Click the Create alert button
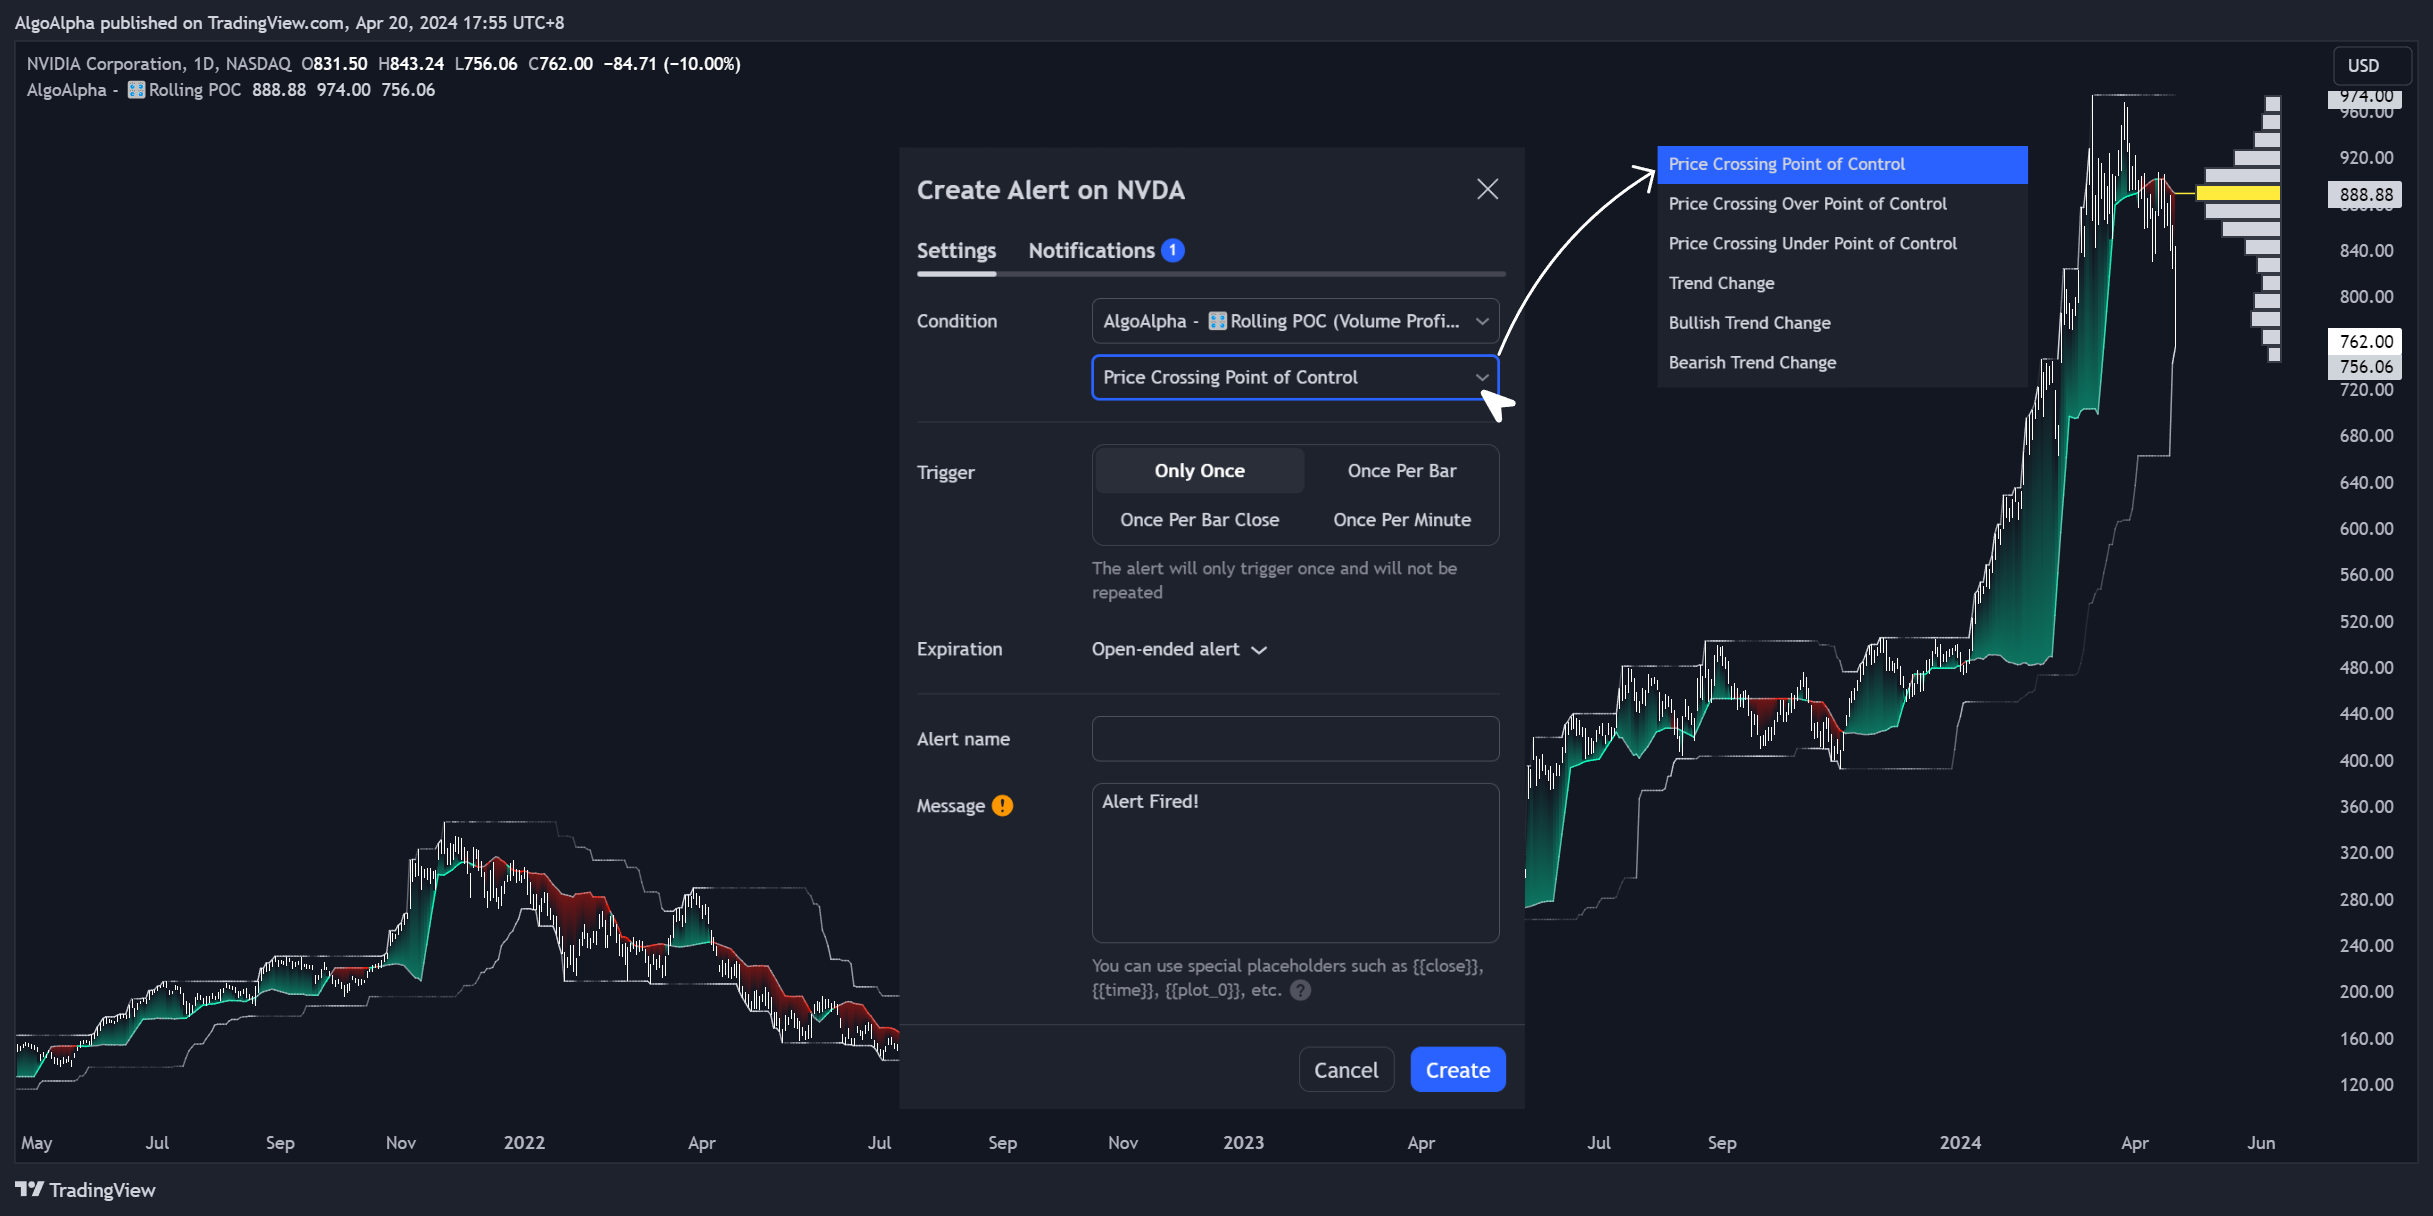 tap(1458, 1070)
